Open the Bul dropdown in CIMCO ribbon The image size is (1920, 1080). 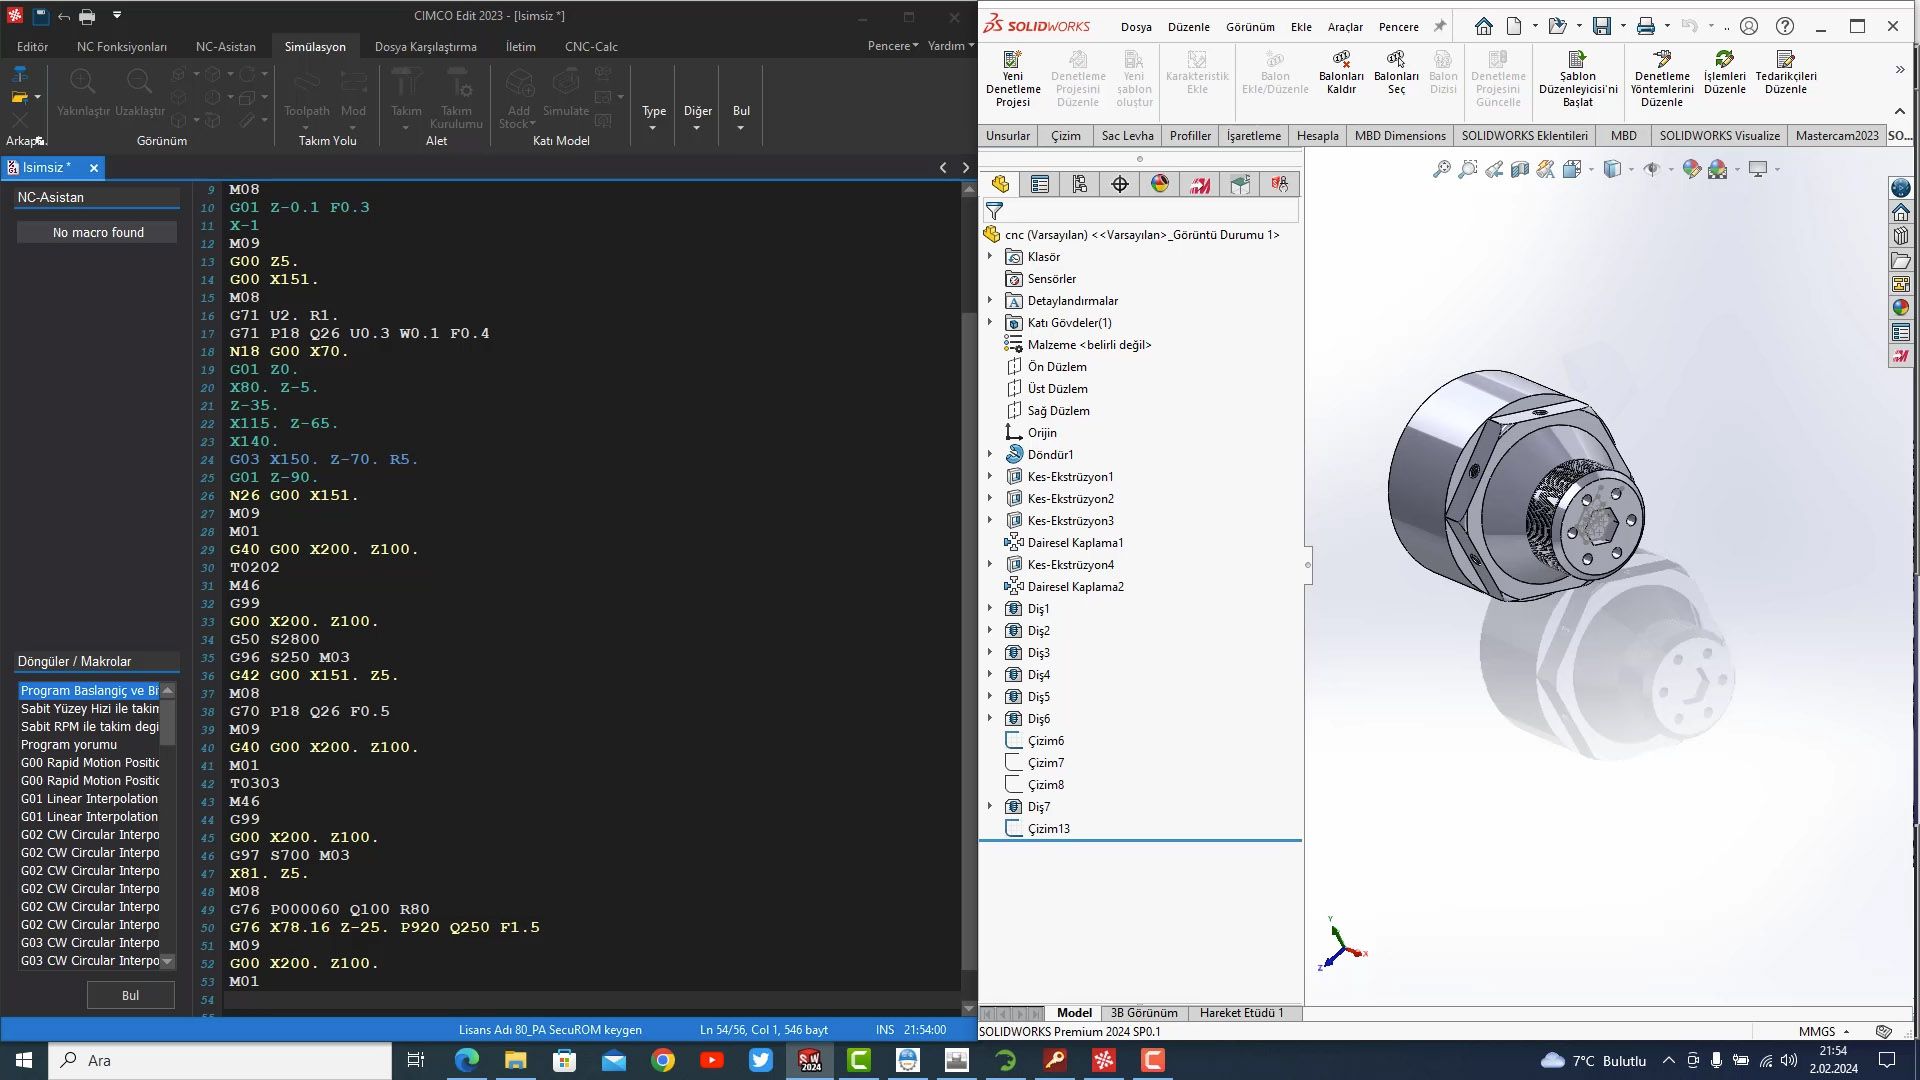741,117
